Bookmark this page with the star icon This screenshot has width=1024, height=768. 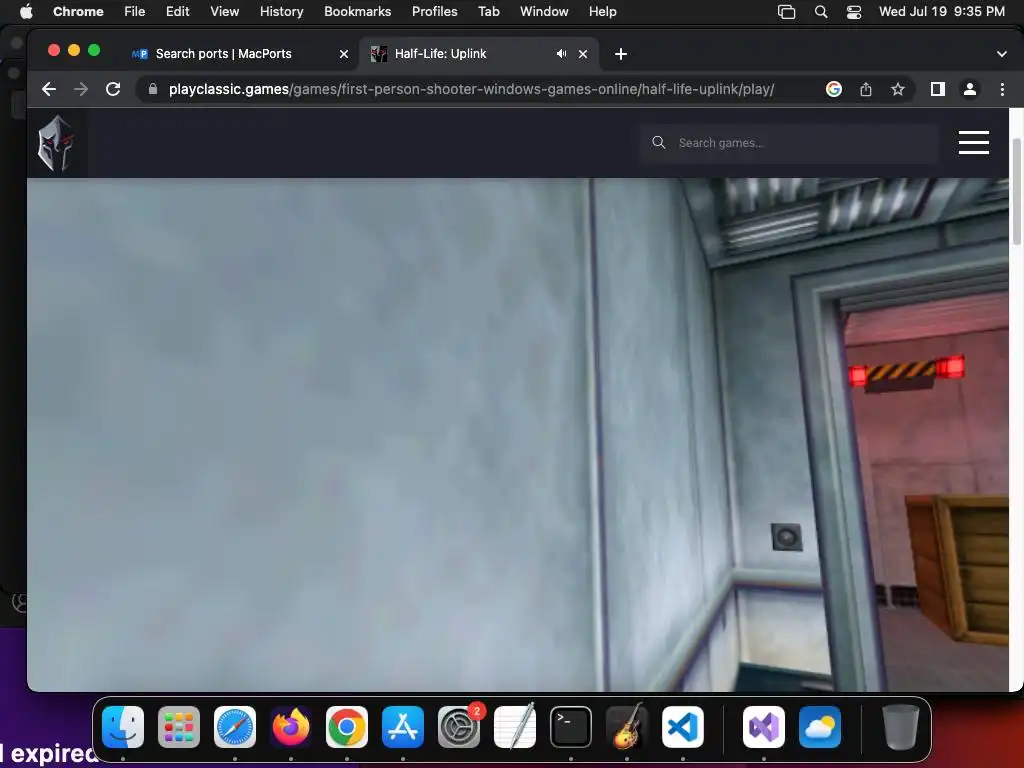(898, 89)
